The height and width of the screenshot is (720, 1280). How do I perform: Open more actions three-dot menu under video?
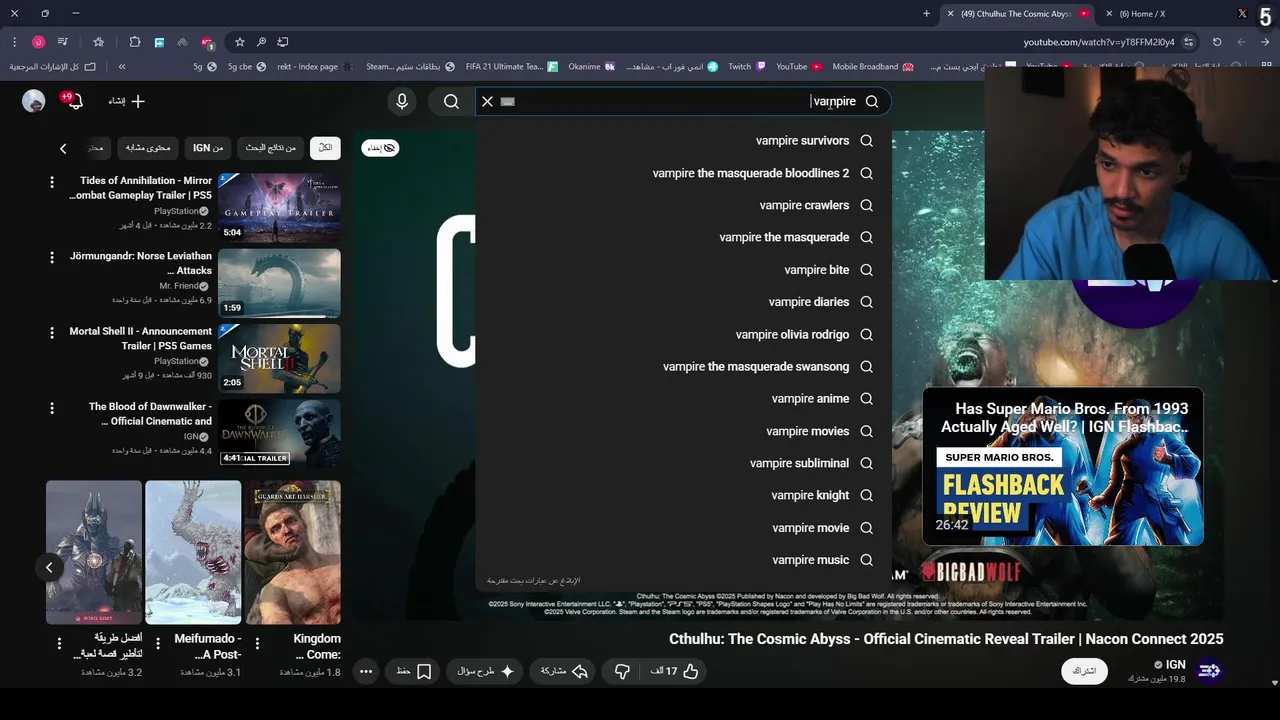pos(366,671)
